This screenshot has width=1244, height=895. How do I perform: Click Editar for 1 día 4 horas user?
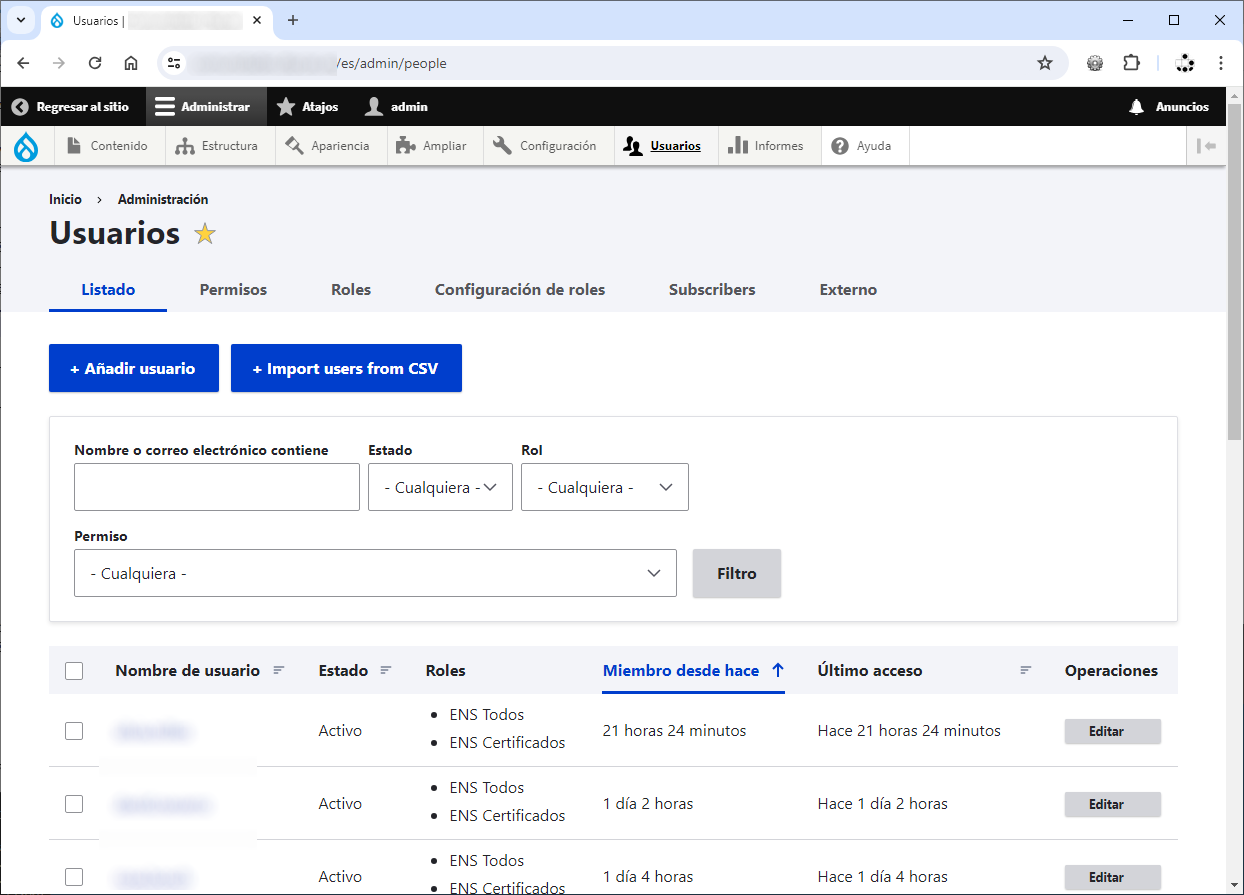1112,878
